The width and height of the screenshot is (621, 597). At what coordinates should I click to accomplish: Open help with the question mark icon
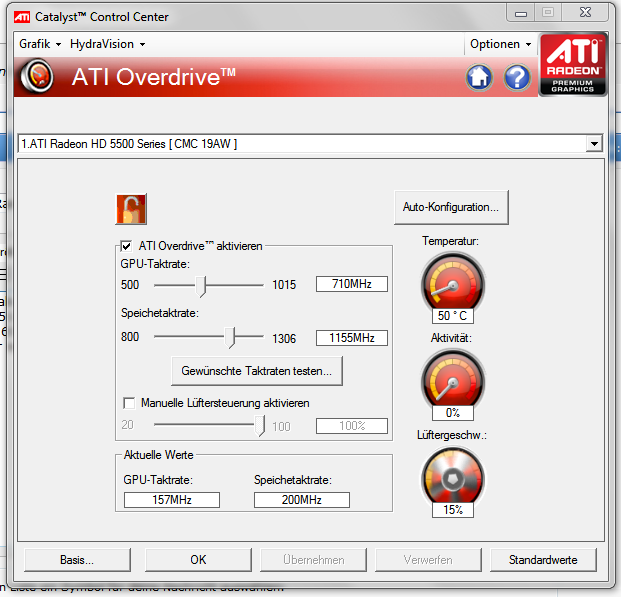(517, 77)
